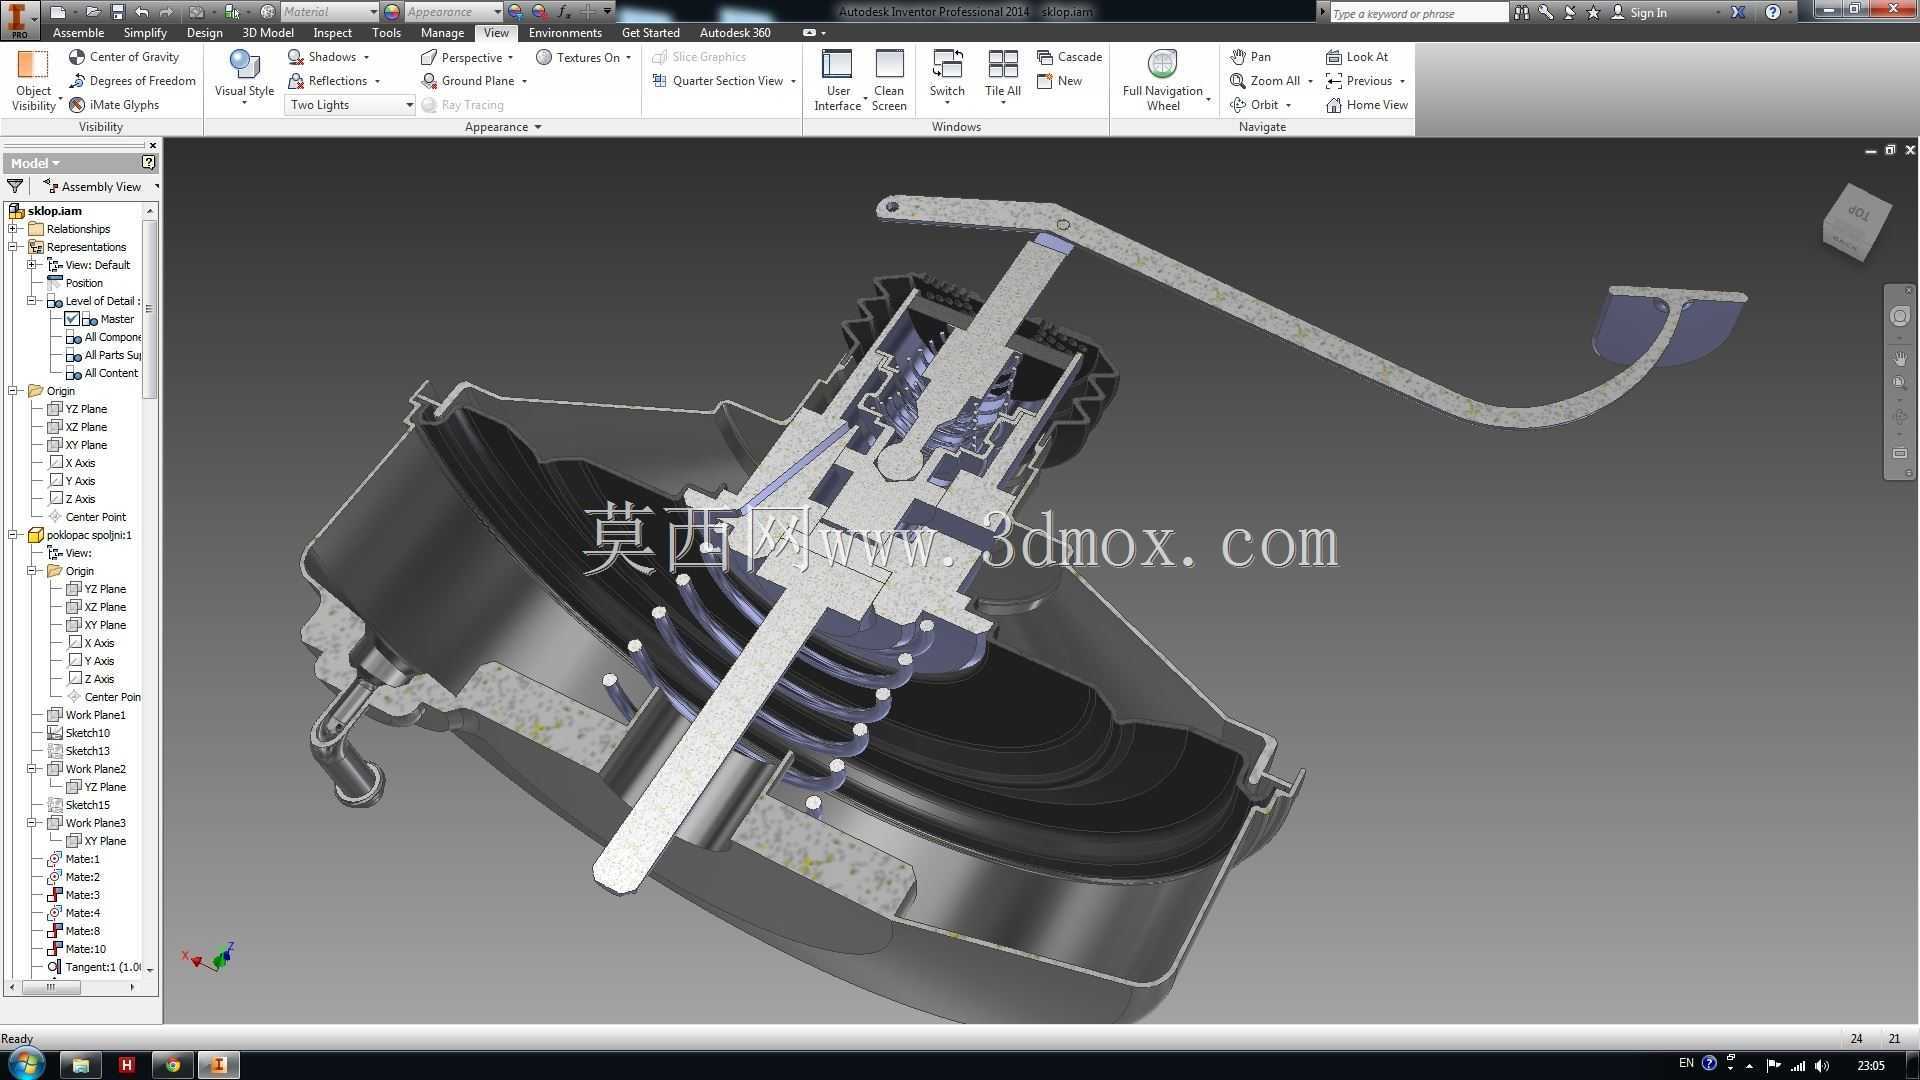Open the Simplify ribbon tab
This screenshot has height=1080, width=1920.
pos(145,33)
